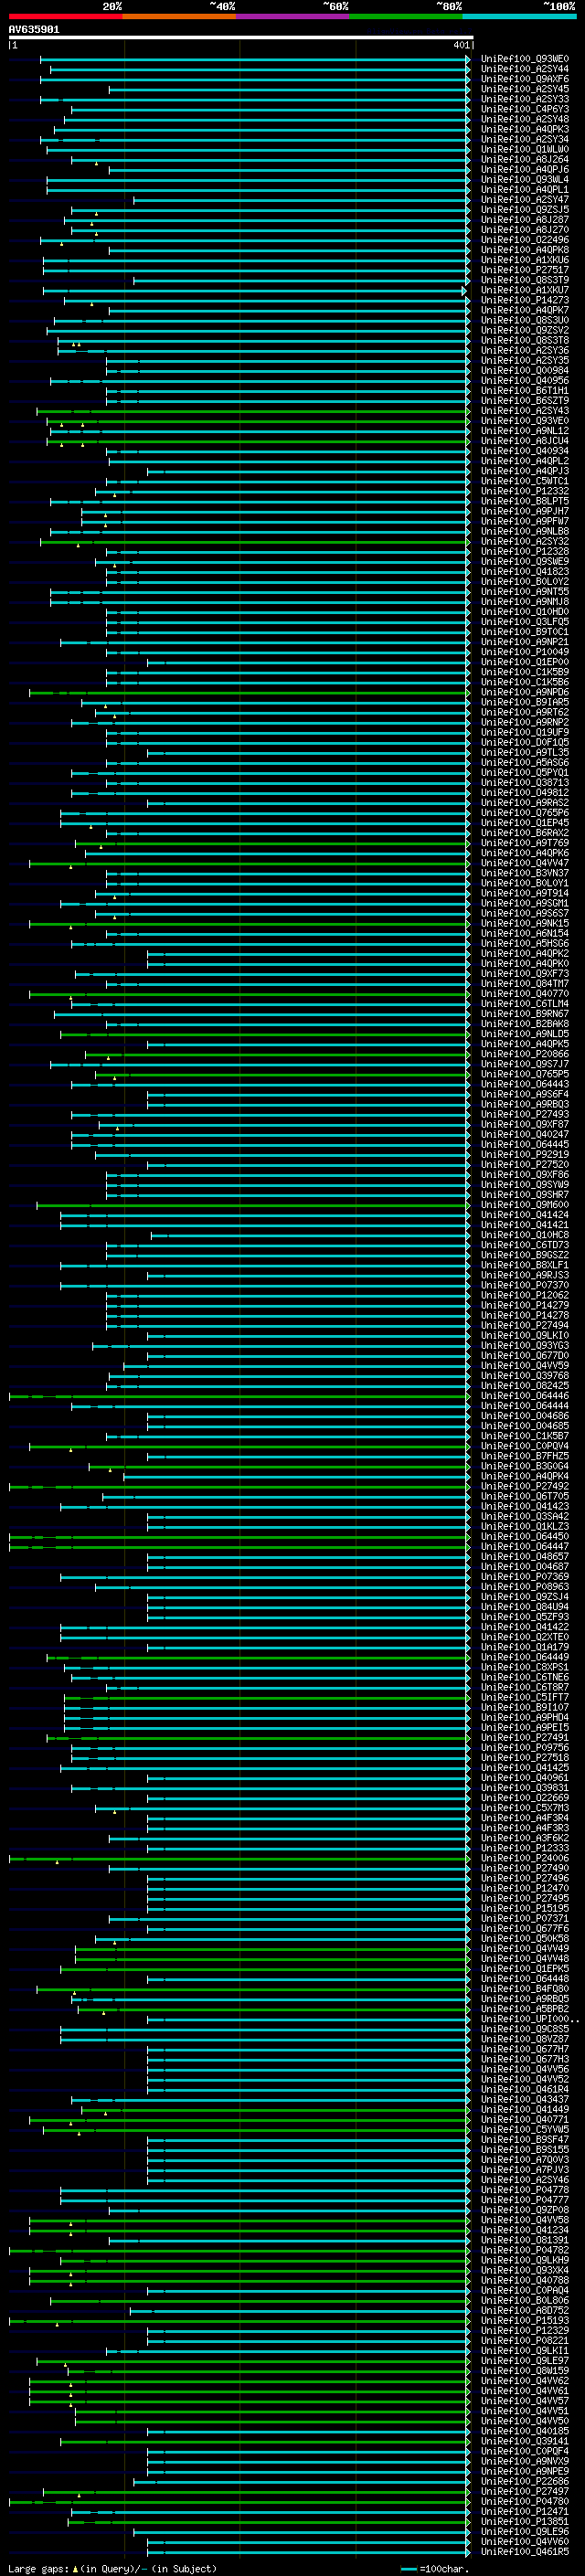Click UniRef100_Q40956 result

click(x=525, y=381)
